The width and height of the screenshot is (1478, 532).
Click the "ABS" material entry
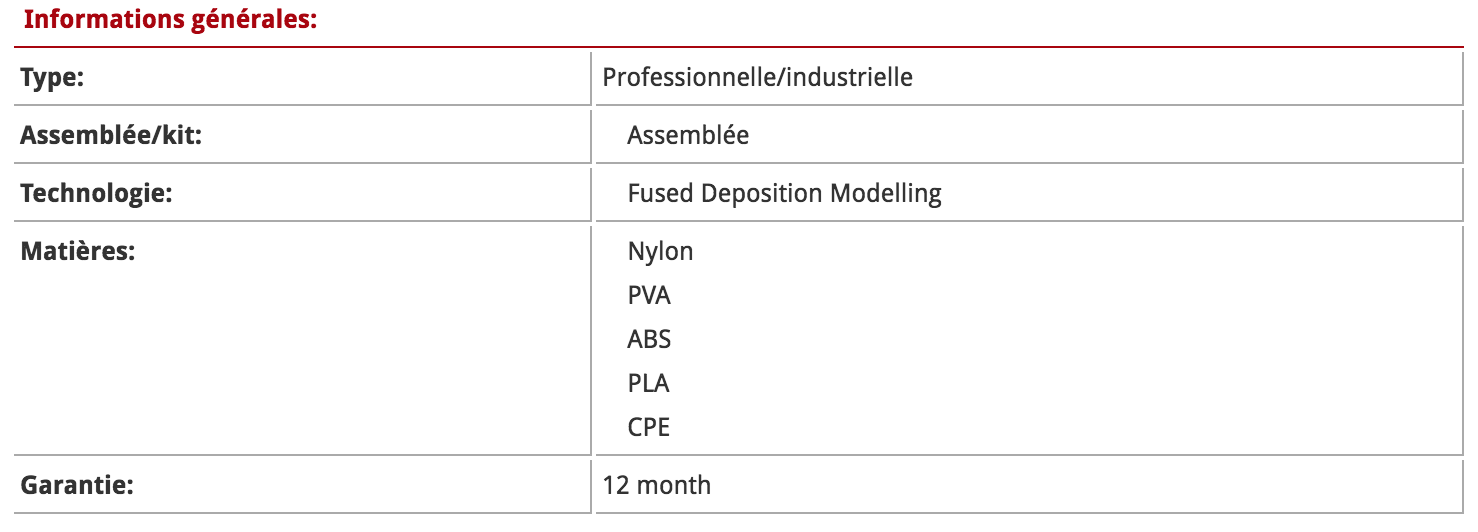point(649,339)
